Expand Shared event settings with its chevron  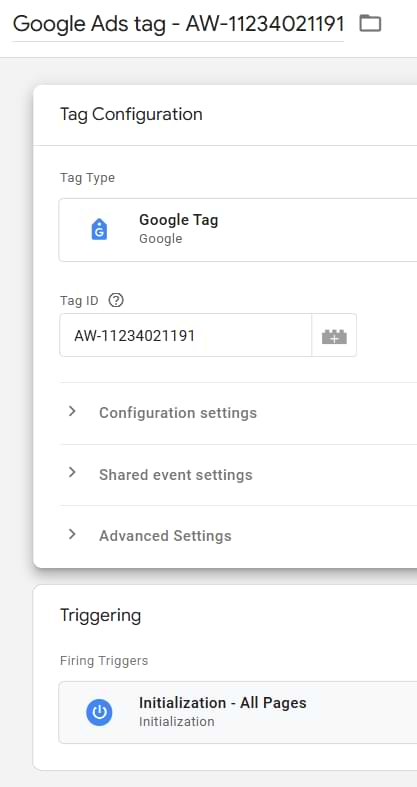tap(72, 473)
